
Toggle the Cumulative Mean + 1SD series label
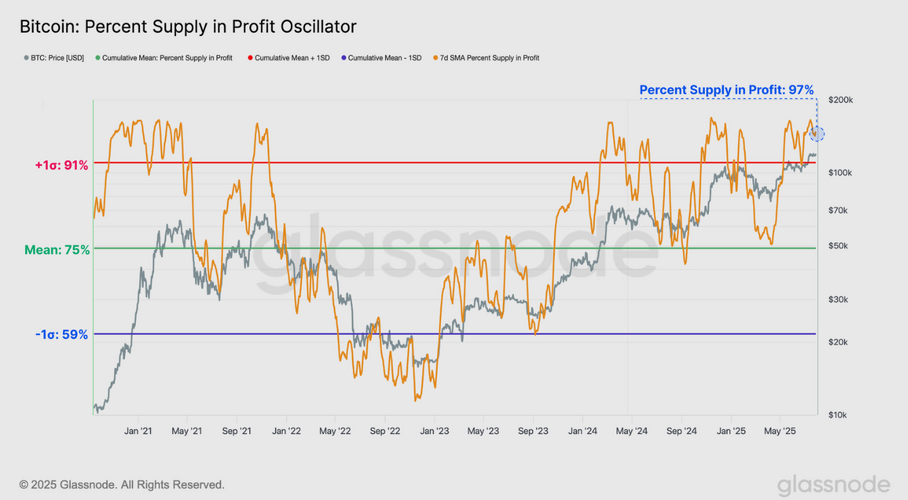click(x=294, y=59)
